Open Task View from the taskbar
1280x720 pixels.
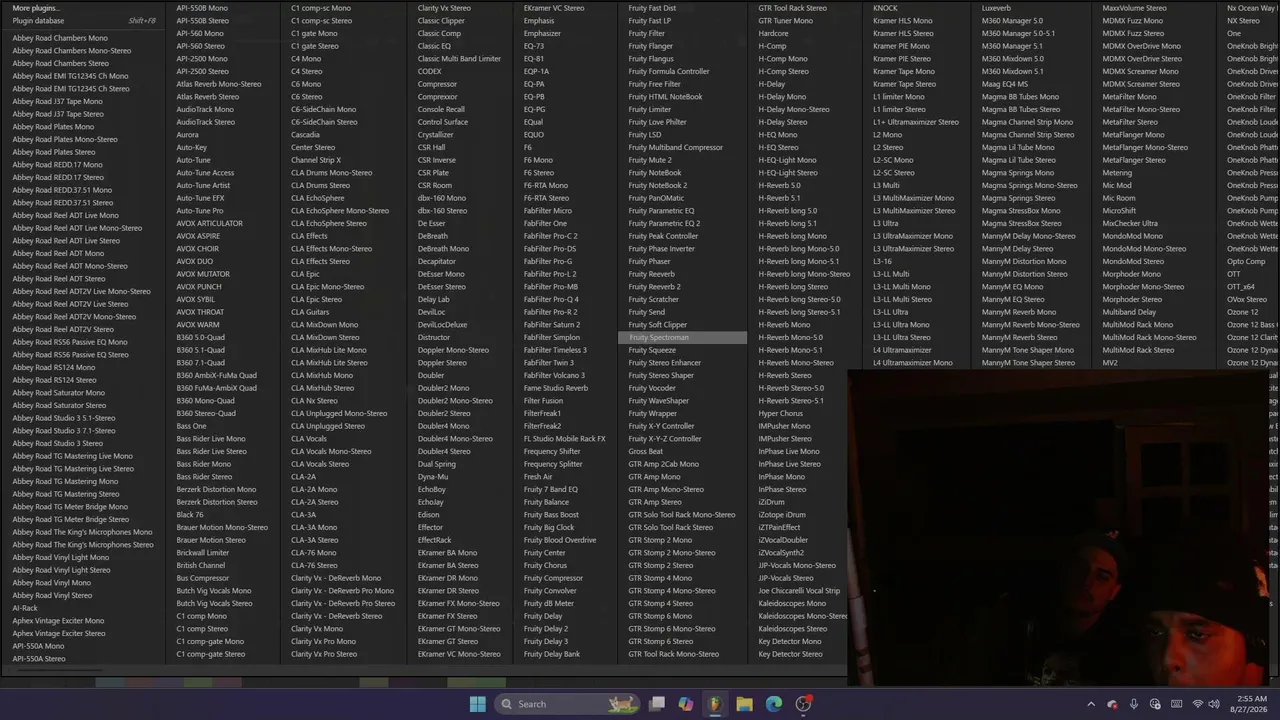(657, 704)
